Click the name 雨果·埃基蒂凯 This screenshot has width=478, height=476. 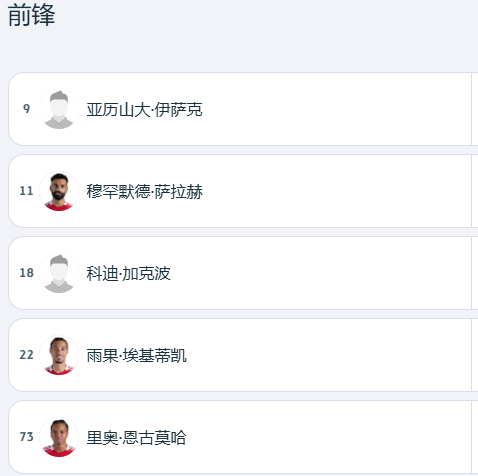point(137,356)
